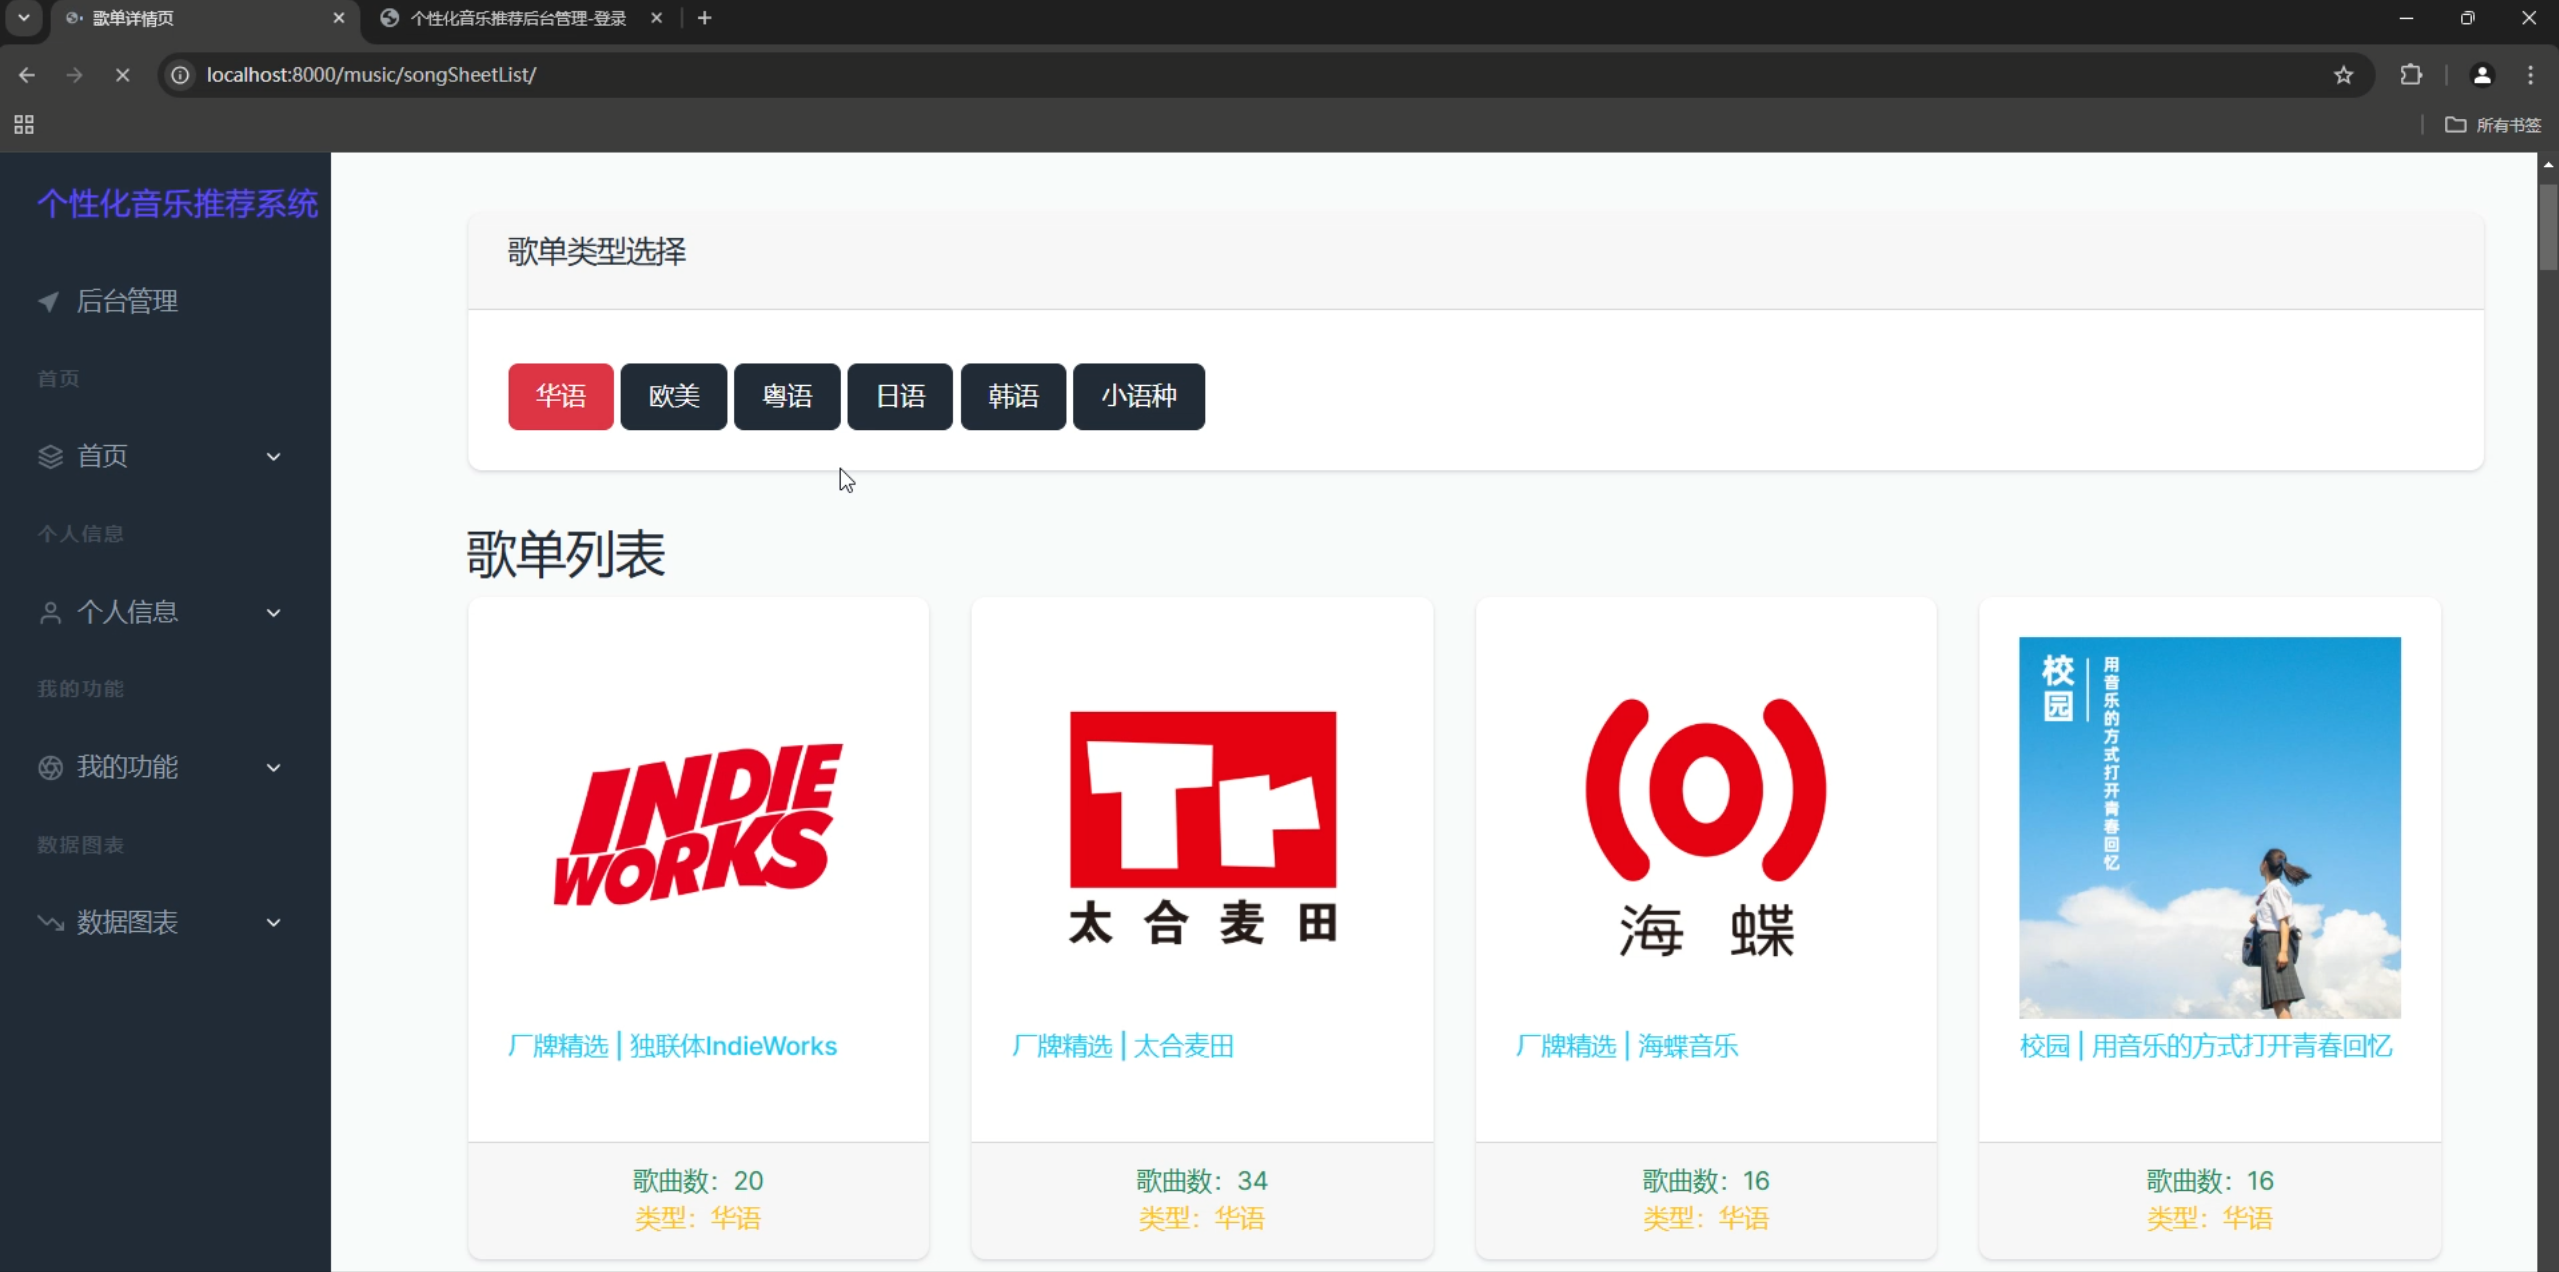
Task: Open the apps grid icon in bookmarks bar
Action: [24, 125]
